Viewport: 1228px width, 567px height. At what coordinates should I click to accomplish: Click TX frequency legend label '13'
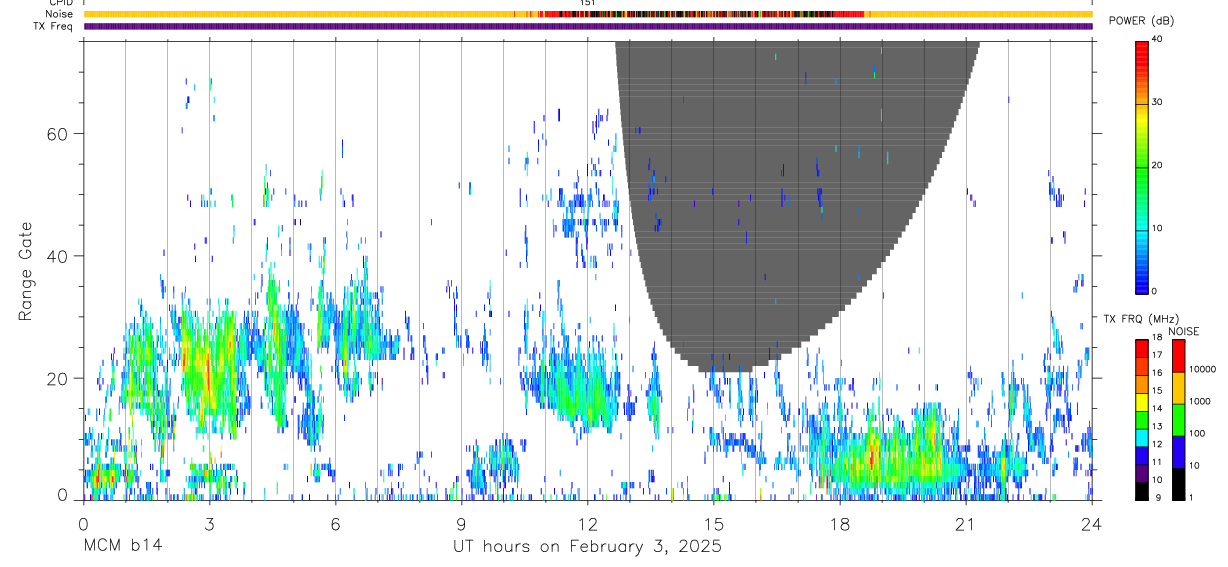(x=1158, y=426)
